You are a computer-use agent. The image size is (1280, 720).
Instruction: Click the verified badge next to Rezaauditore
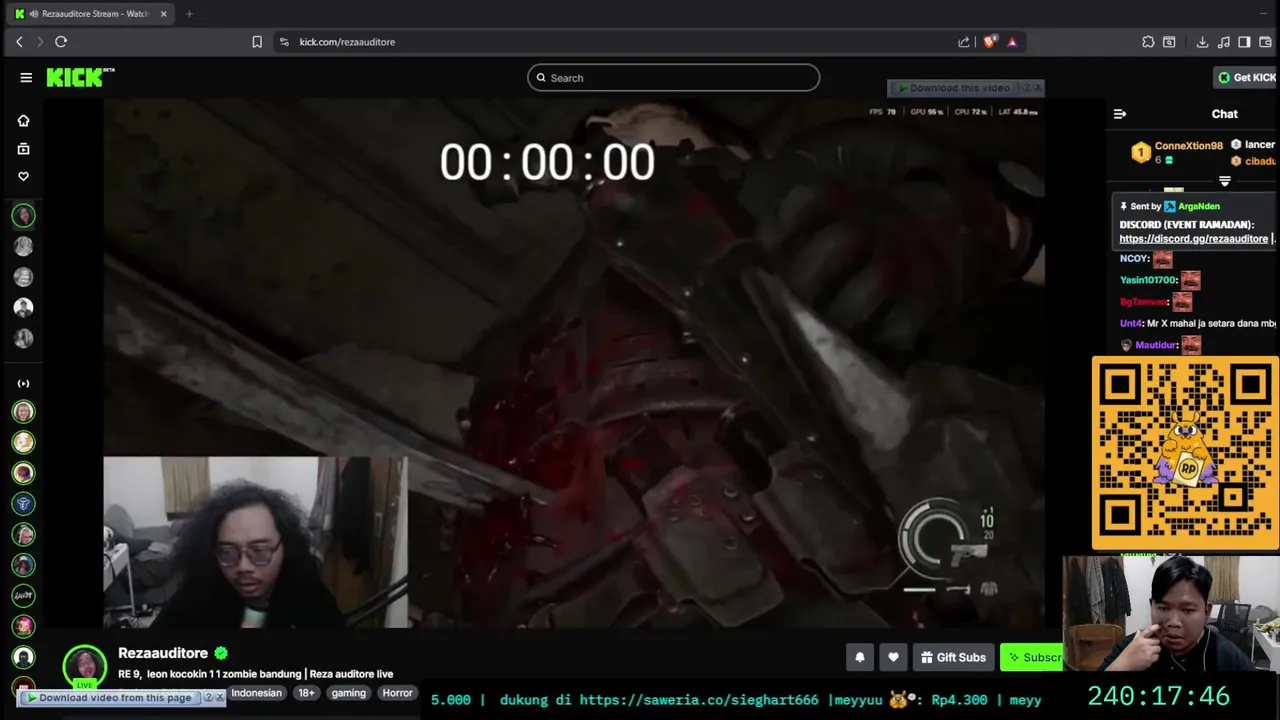point(221,653)
